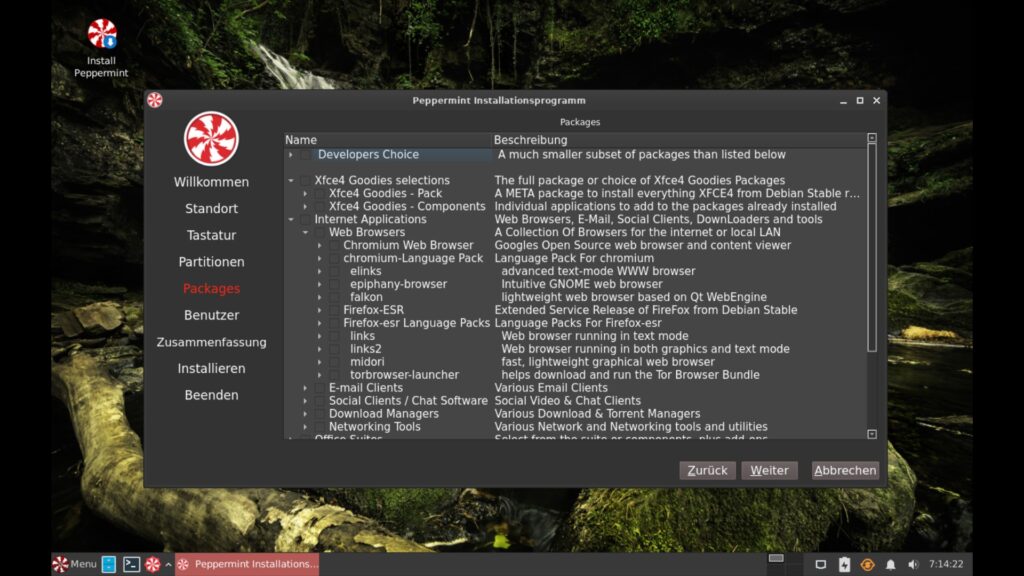Enable the E-mail Clients checkbox

pyautogui.click(x=319, y=388)
